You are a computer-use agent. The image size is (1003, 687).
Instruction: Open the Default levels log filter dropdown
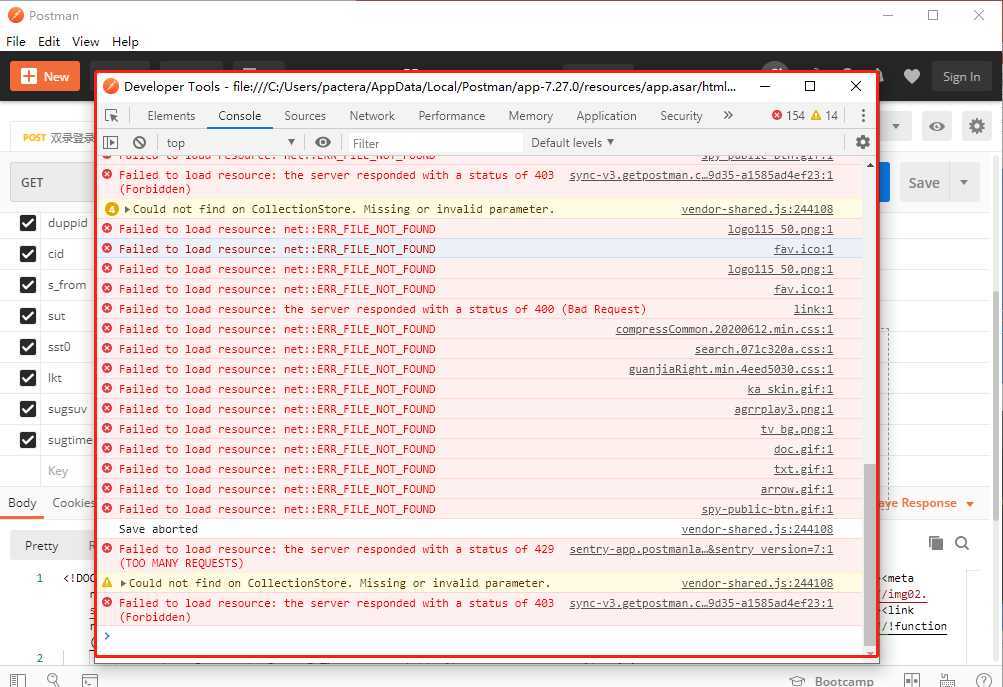[573, 143]
